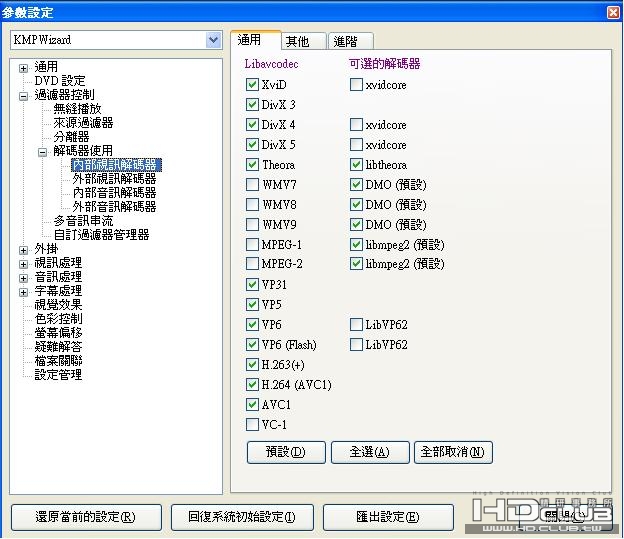Uncheck the DivX 5 checkbox
Viewport: 624px width, 539px height.
pos(252,145)
